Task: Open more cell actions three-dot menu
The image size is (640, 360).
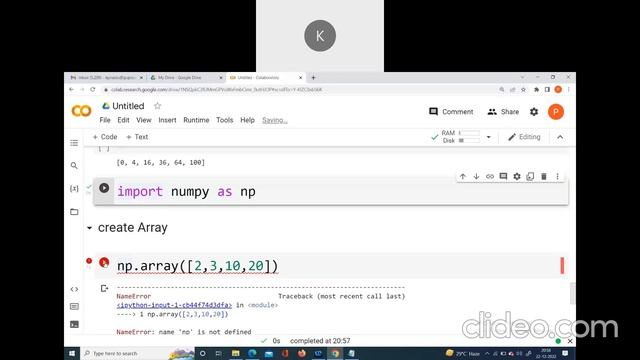Action: [x=557, y=176]
